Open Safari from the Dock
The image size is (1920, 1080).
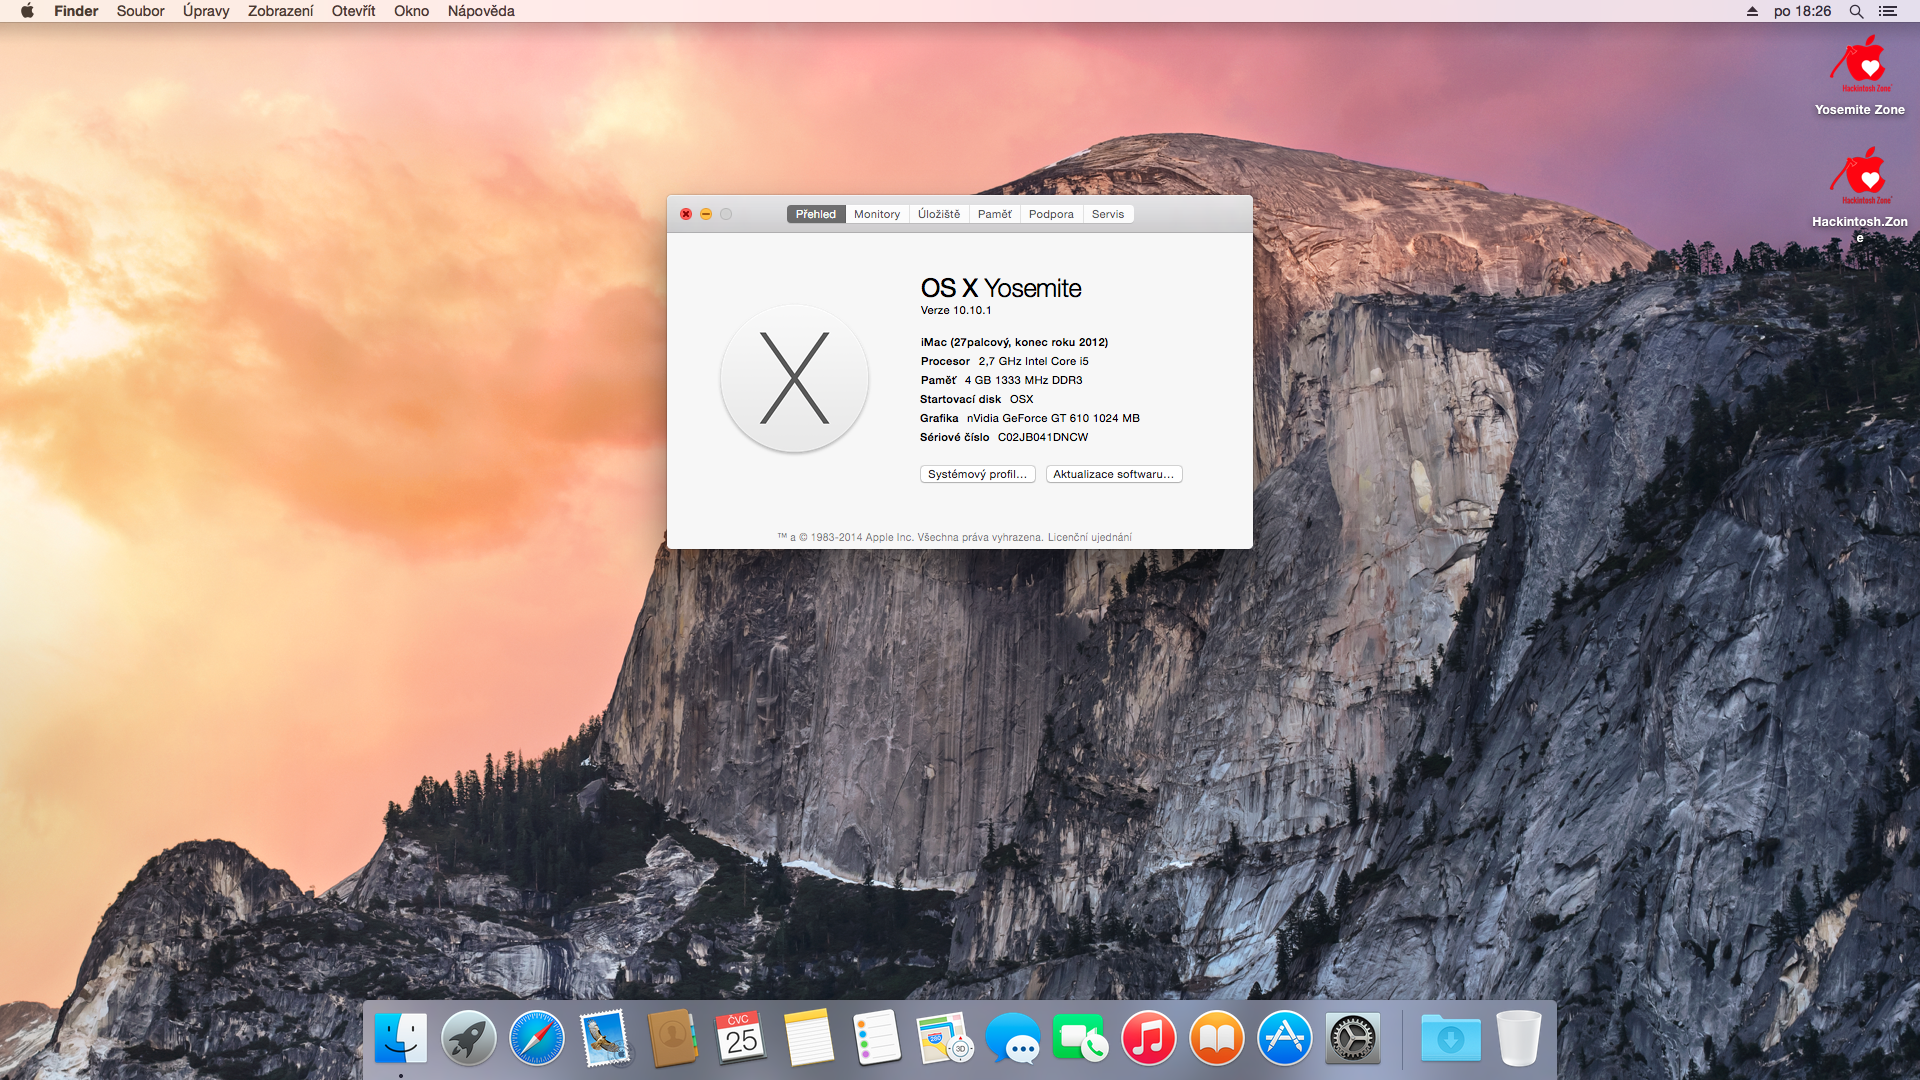pyautogui.click(x=536, y=1038)
